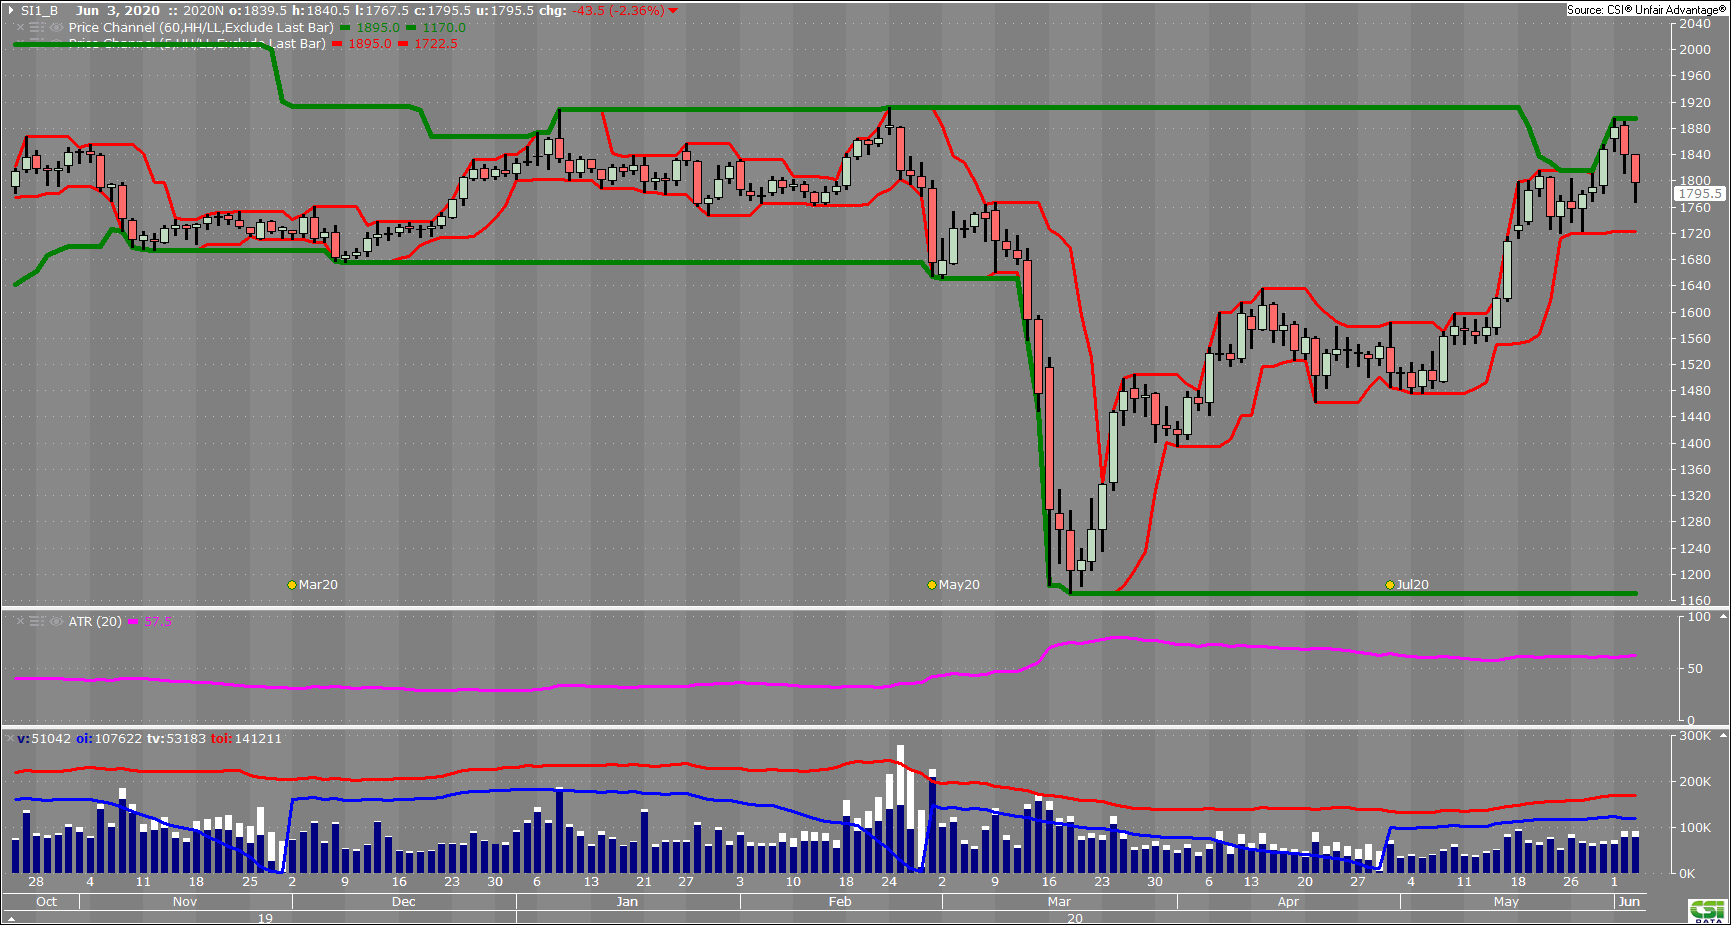Click the 2020N contract label
Viewport: 1731px width, 925px height.
click(203, 11)
